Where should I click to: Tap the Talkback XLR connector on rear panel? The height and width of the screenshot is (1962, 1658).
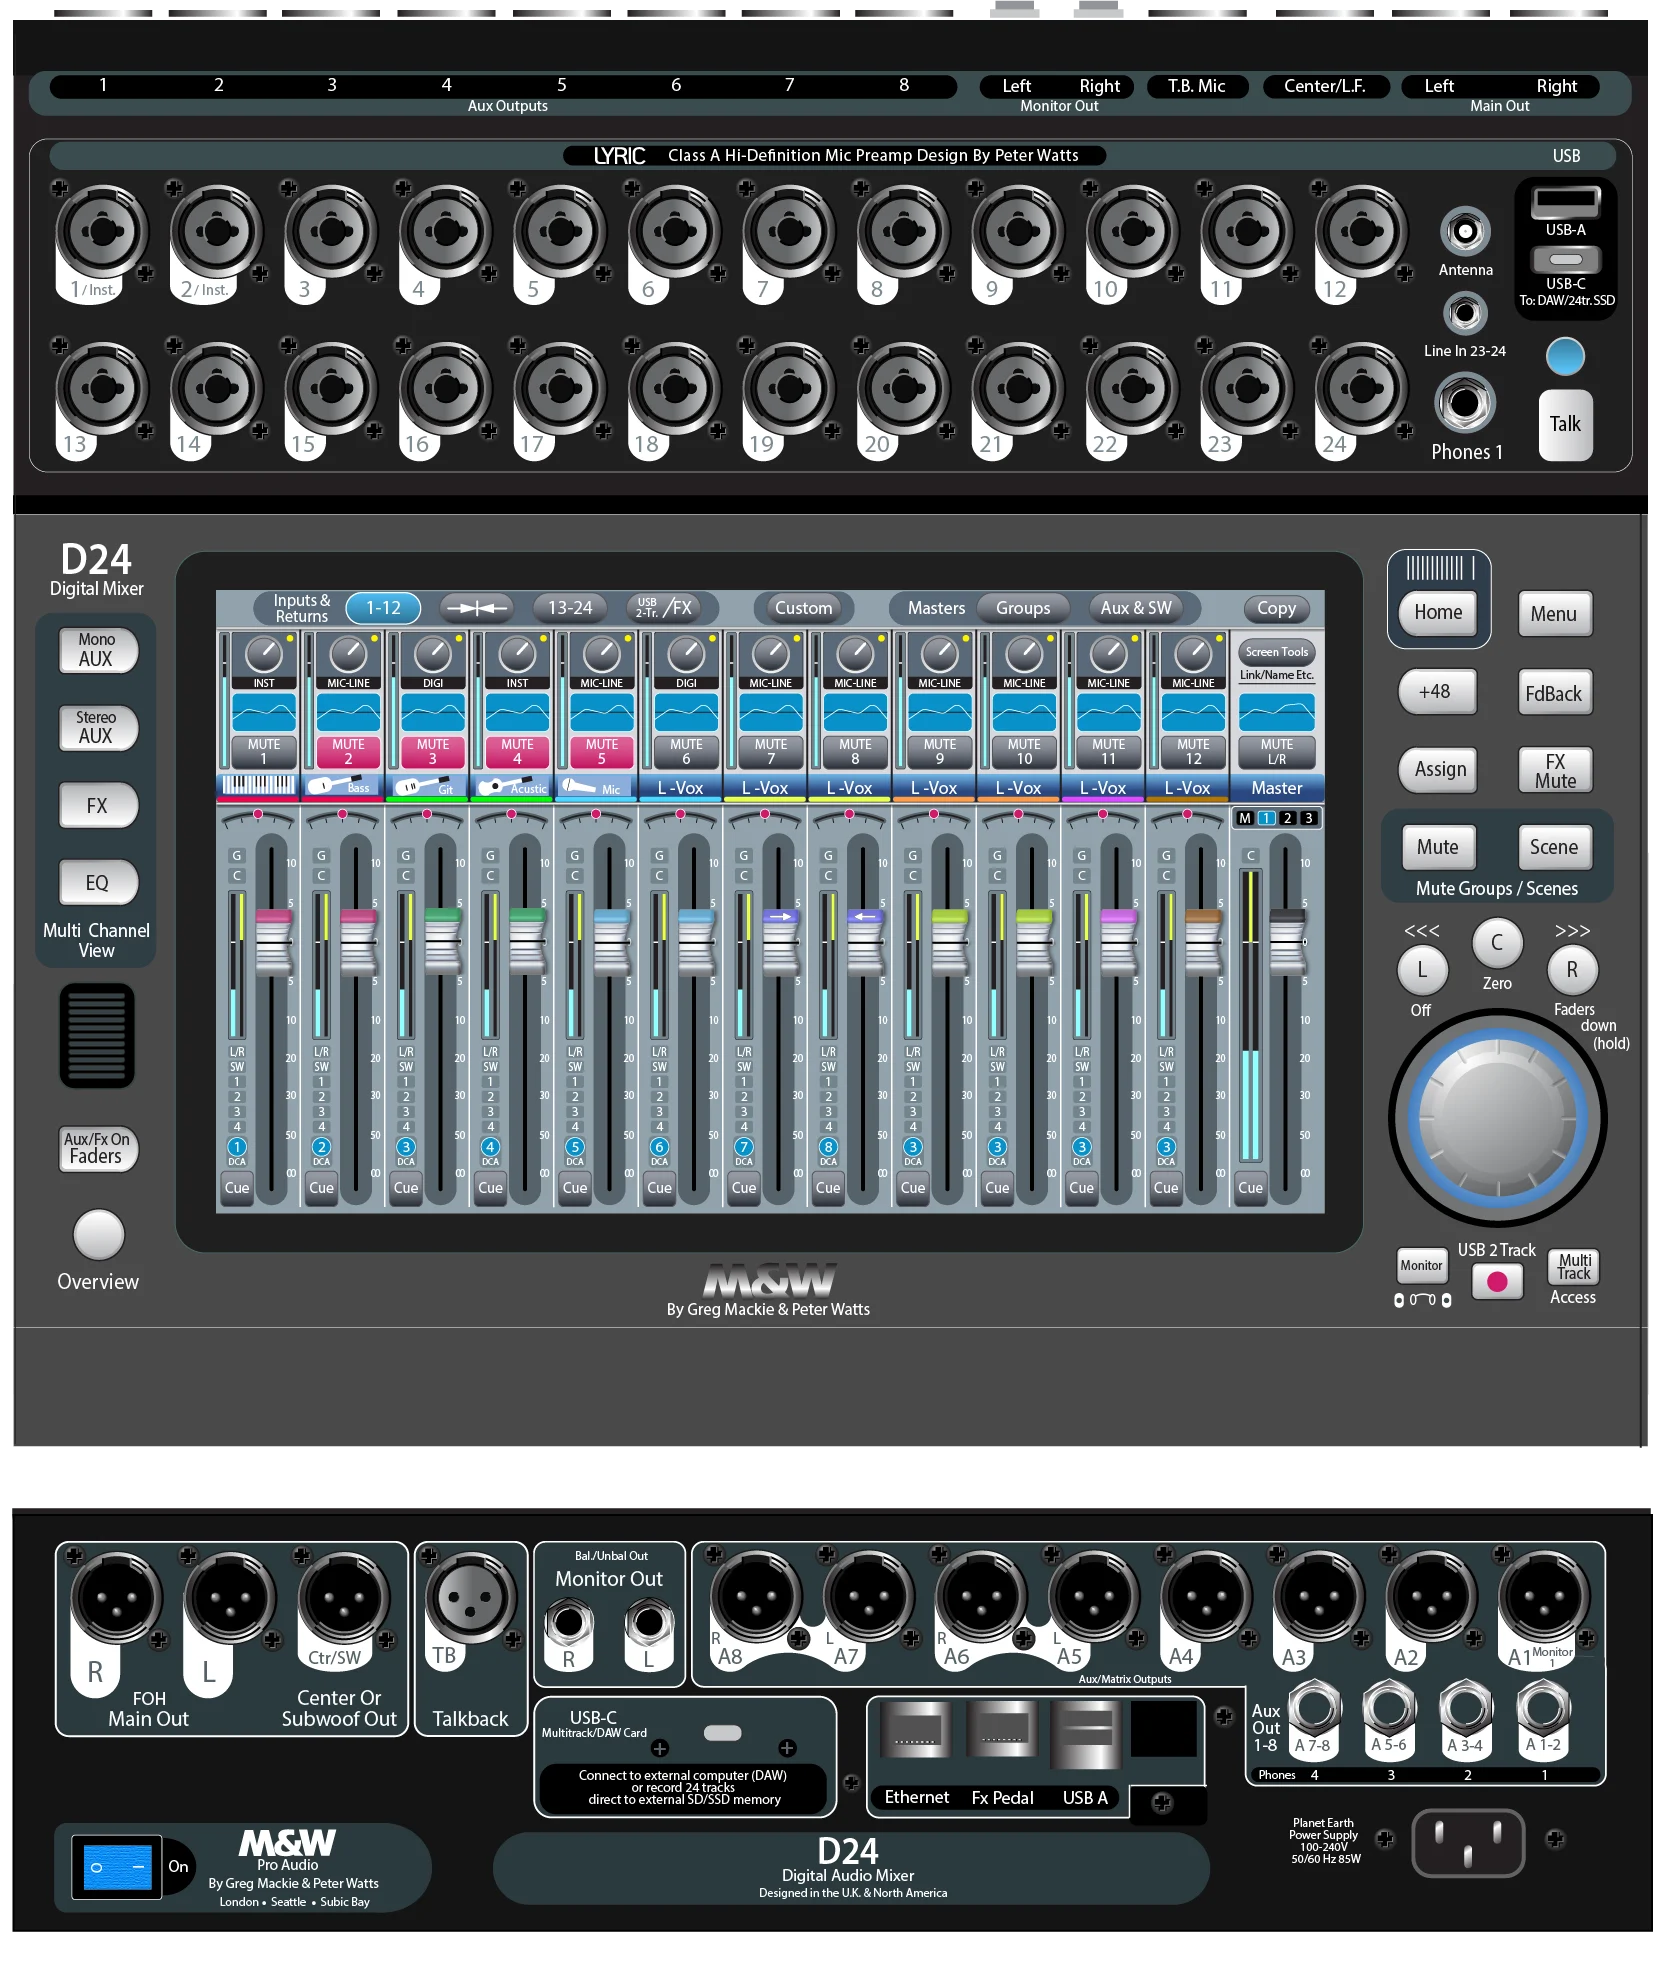coord(470,1597)
